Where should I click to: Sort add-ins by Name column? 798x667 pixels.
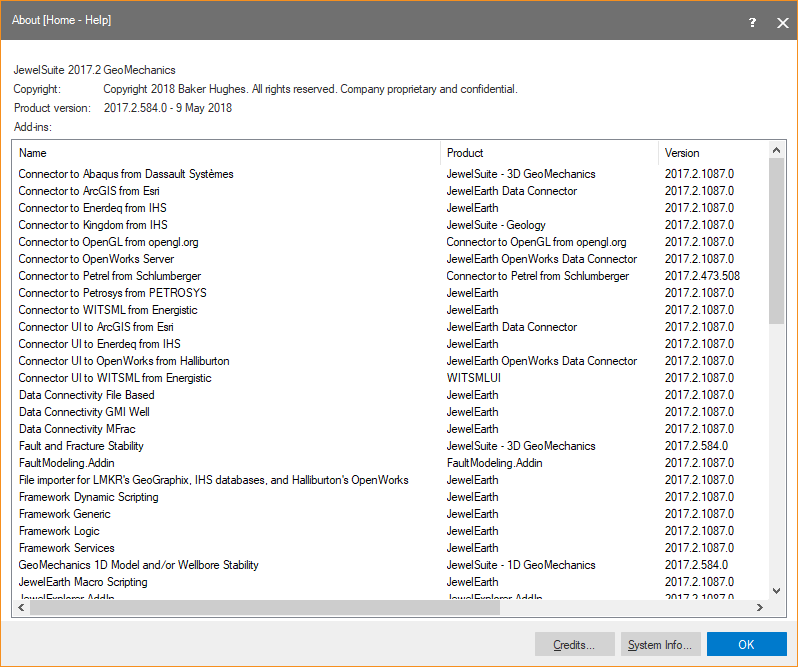click(226, 153)
